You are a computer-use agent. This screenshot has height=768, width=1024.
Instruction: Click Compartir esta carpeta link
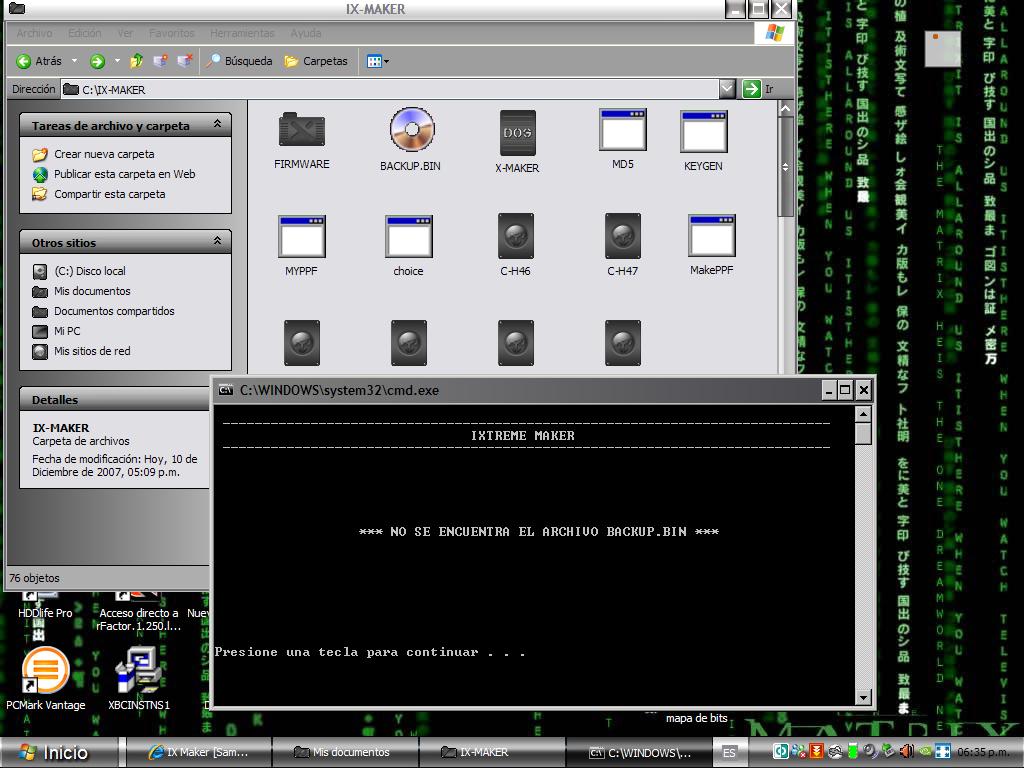[x=110, y=194]
